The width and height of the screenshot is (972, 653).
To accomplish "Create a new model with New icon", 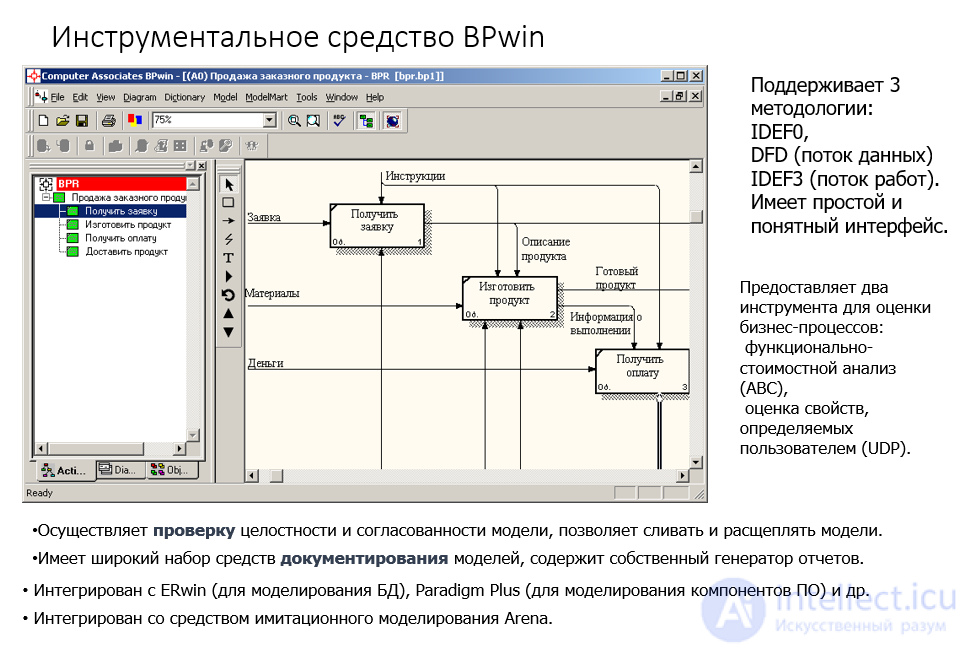I will click(x=43, y=120).
